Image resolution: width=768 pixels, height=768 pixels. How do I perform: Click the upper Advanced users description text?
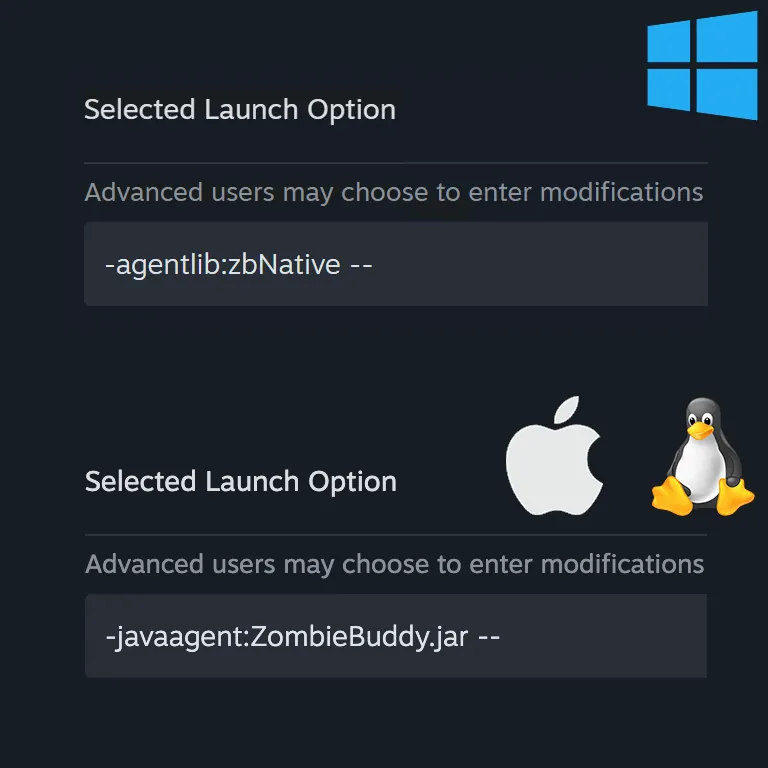click(394, 192)
